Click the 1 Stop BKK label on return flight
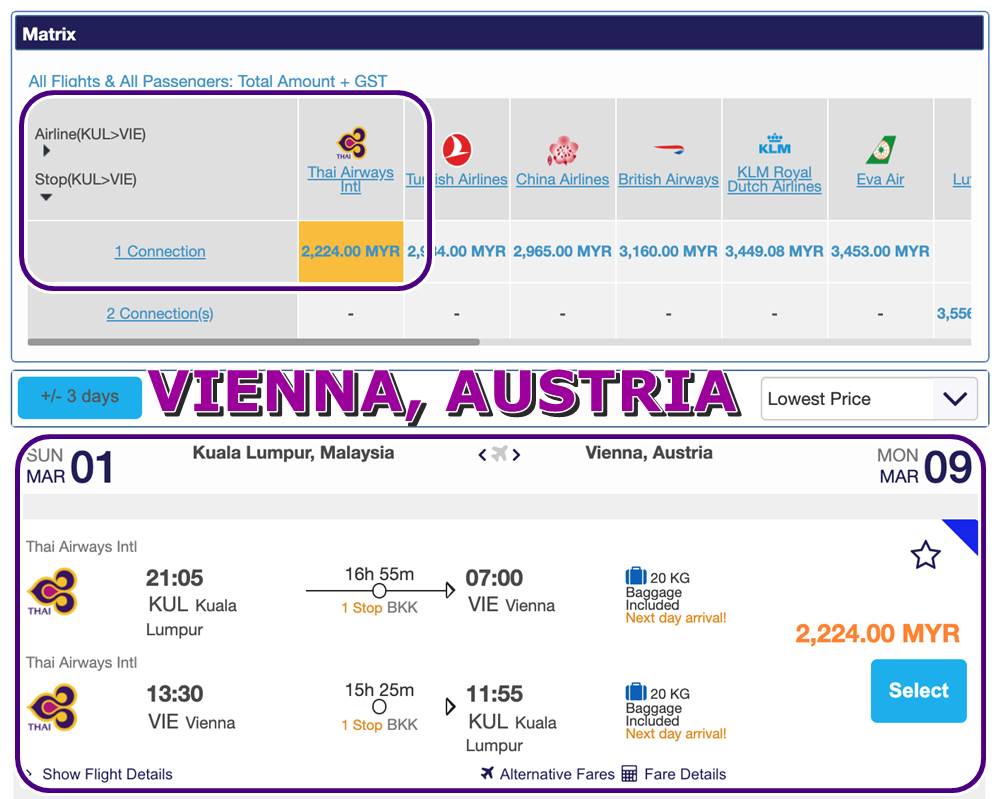Screen dimensions: 1000x799 379,724
